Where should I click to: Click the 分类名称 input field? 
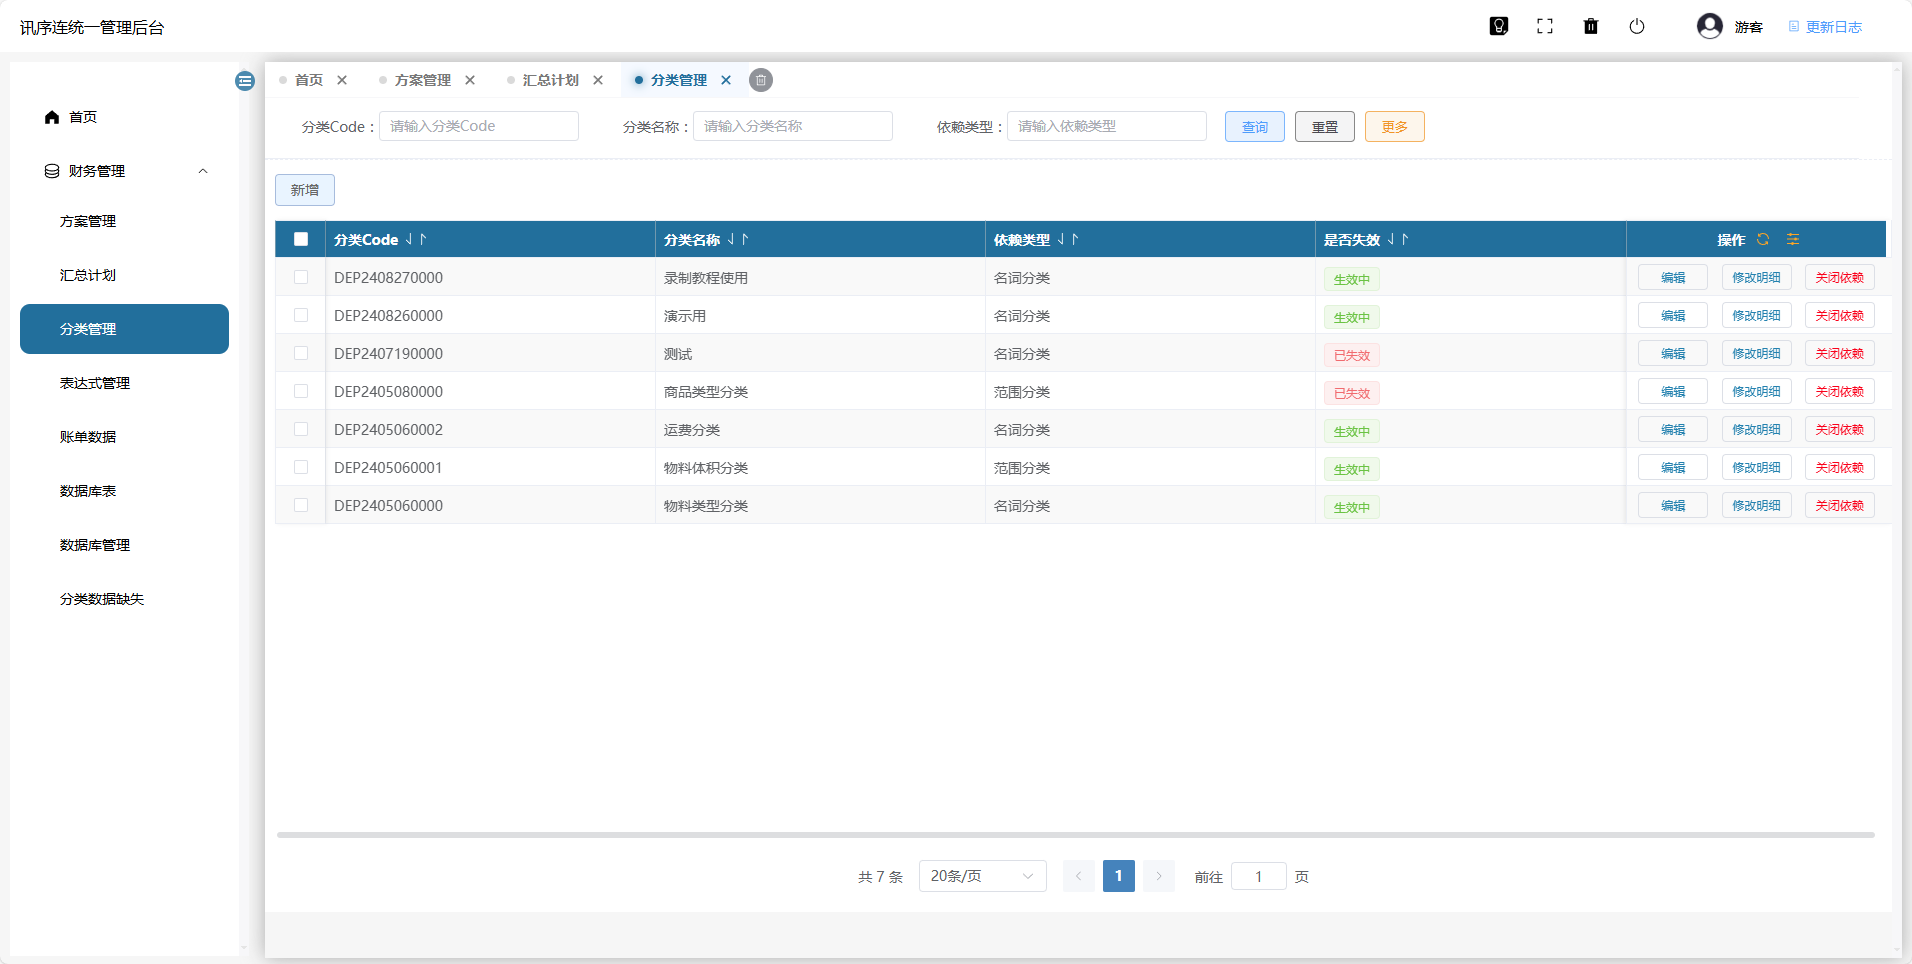792,126
